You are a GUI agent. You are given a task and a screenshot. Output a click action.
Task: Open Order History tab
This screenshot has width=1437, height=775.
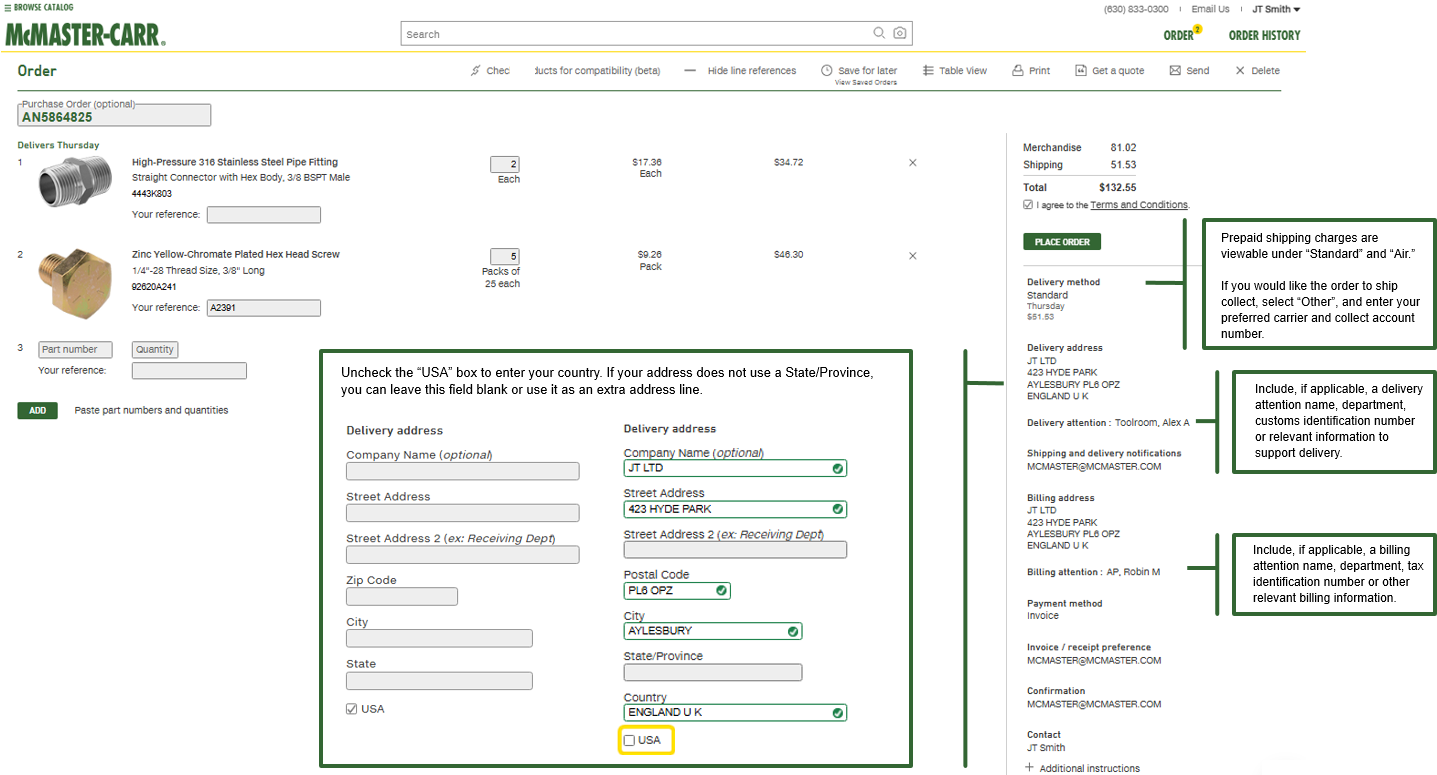[1264, 35]
